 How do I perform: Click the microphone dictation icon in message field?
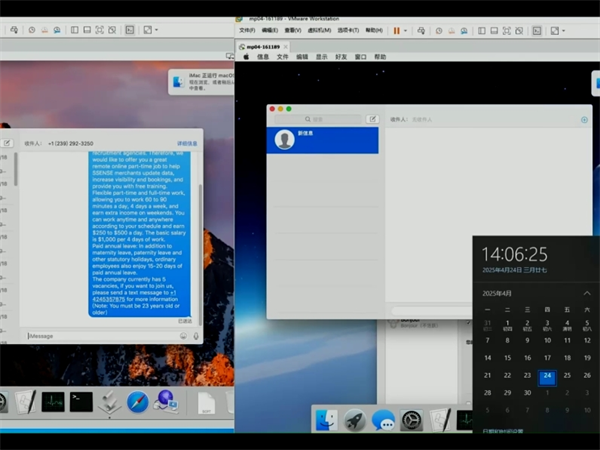[194, 336]
